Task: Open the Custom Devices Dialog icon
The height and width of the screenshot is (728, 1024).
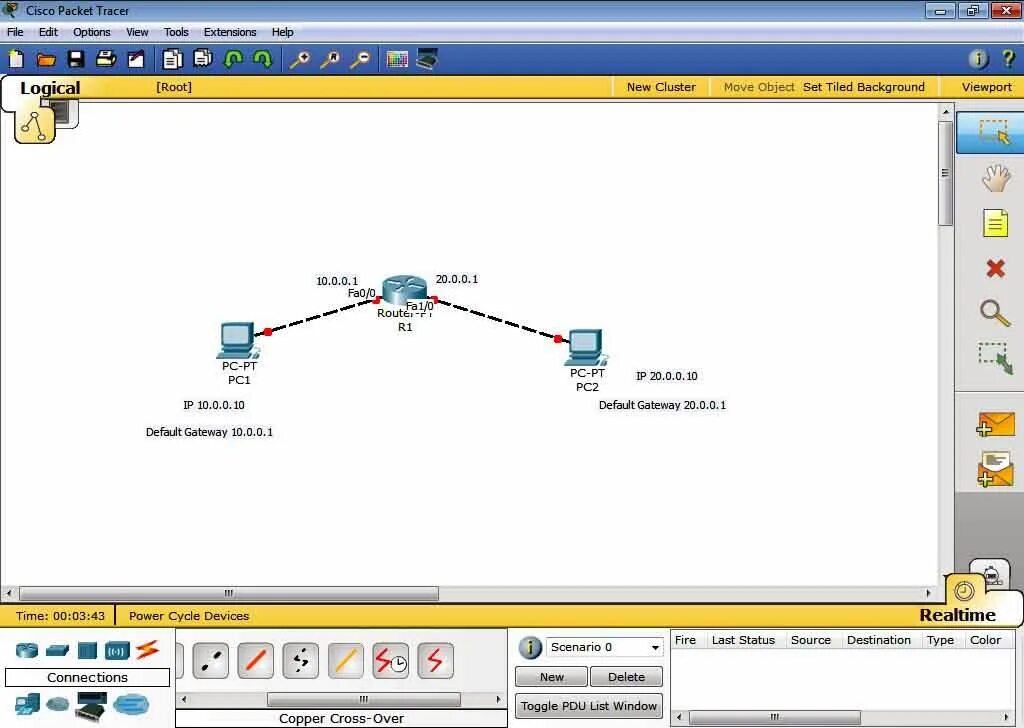Action: pyautogui.click(x=427, y=59)
